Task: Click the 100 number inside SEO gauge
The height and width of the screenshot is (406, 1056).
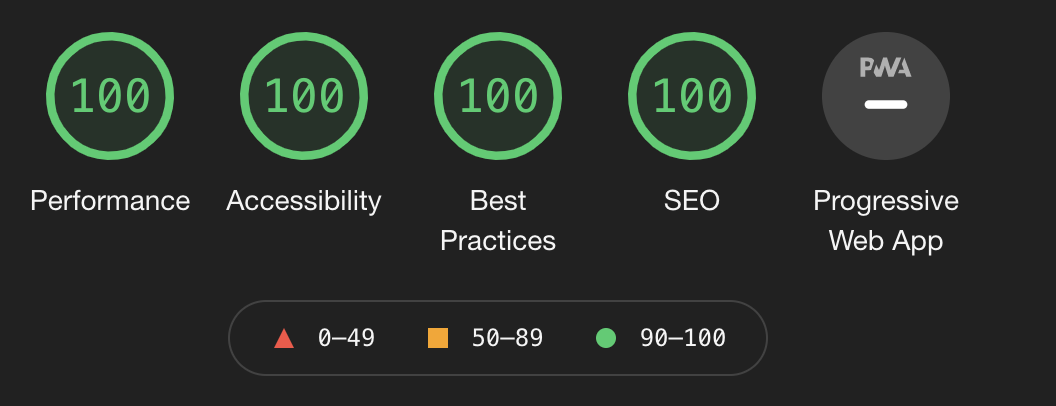Action: coord(692,96)
